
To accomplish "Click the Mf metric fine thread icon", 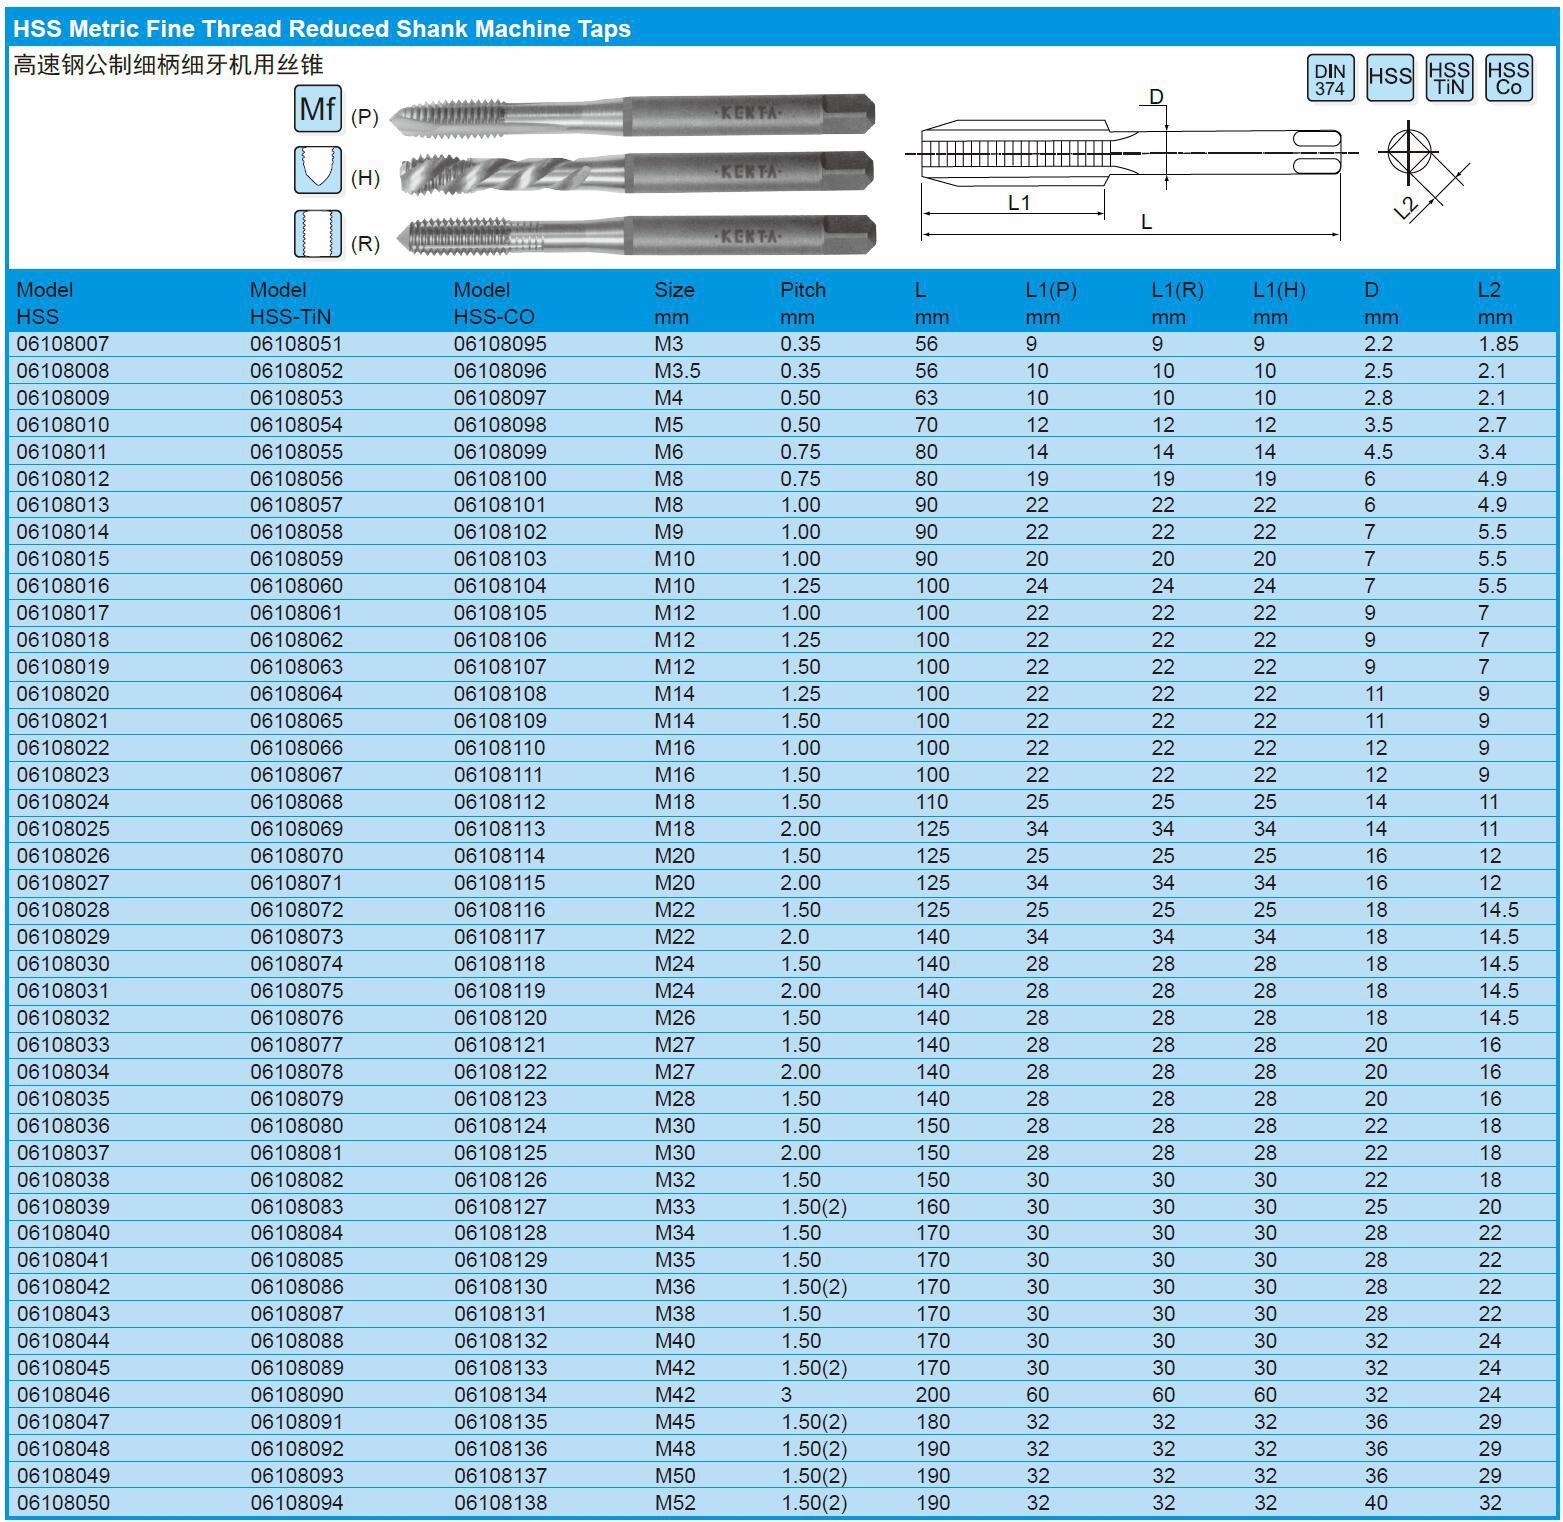I will 318,108.
